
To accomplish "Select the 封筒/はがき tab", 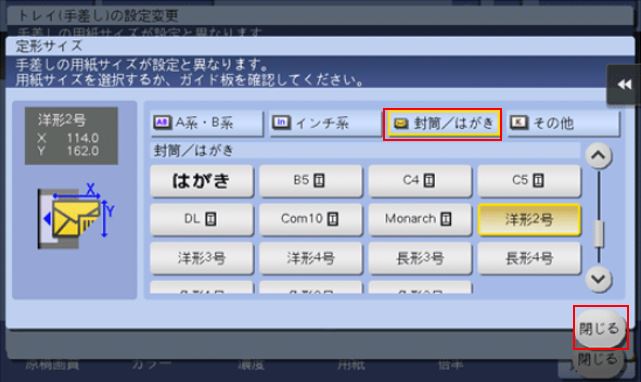I will (x=443, y=124).
